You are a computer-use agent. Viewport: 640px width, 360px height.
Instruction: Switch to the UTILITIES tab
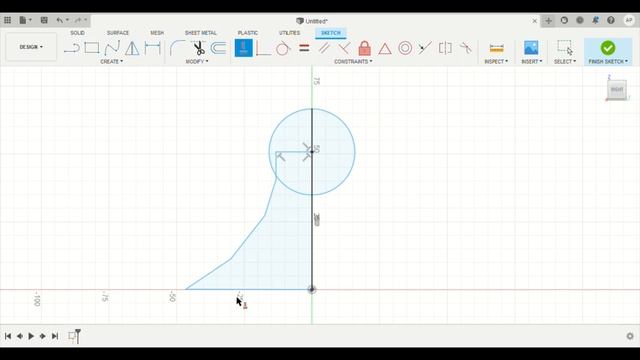point(289,33)
